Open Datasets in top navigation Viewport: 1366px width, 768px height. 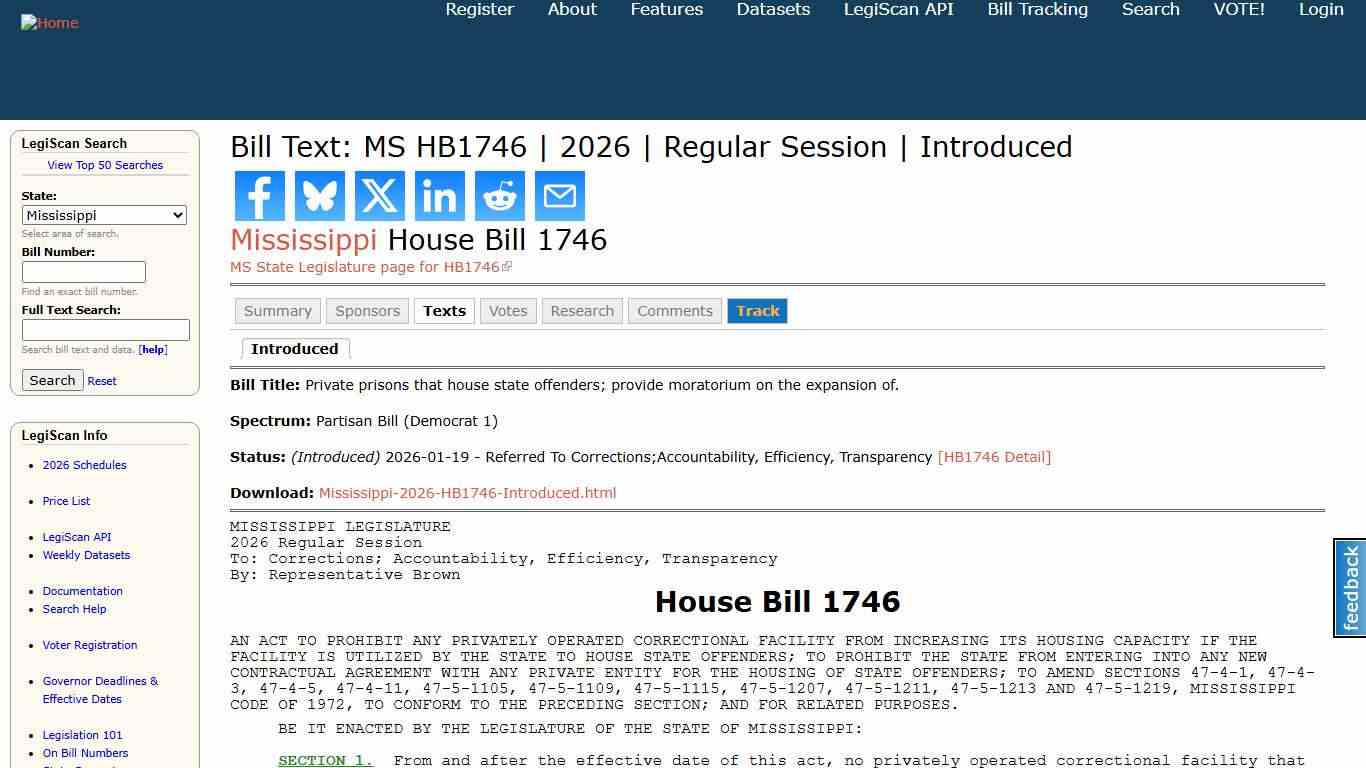(772, 9)
